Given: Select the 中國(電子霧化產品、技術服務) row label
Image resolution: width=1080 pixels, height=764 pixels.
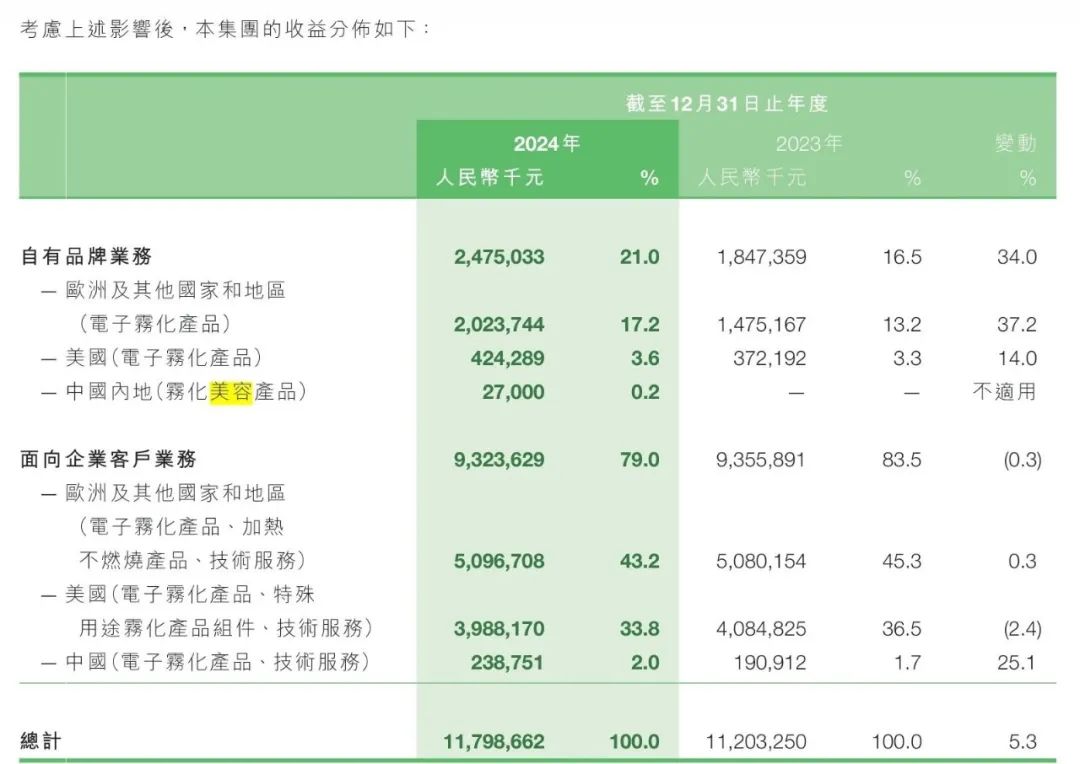Looking at the screenshot, I should click(x=205, y=662).
